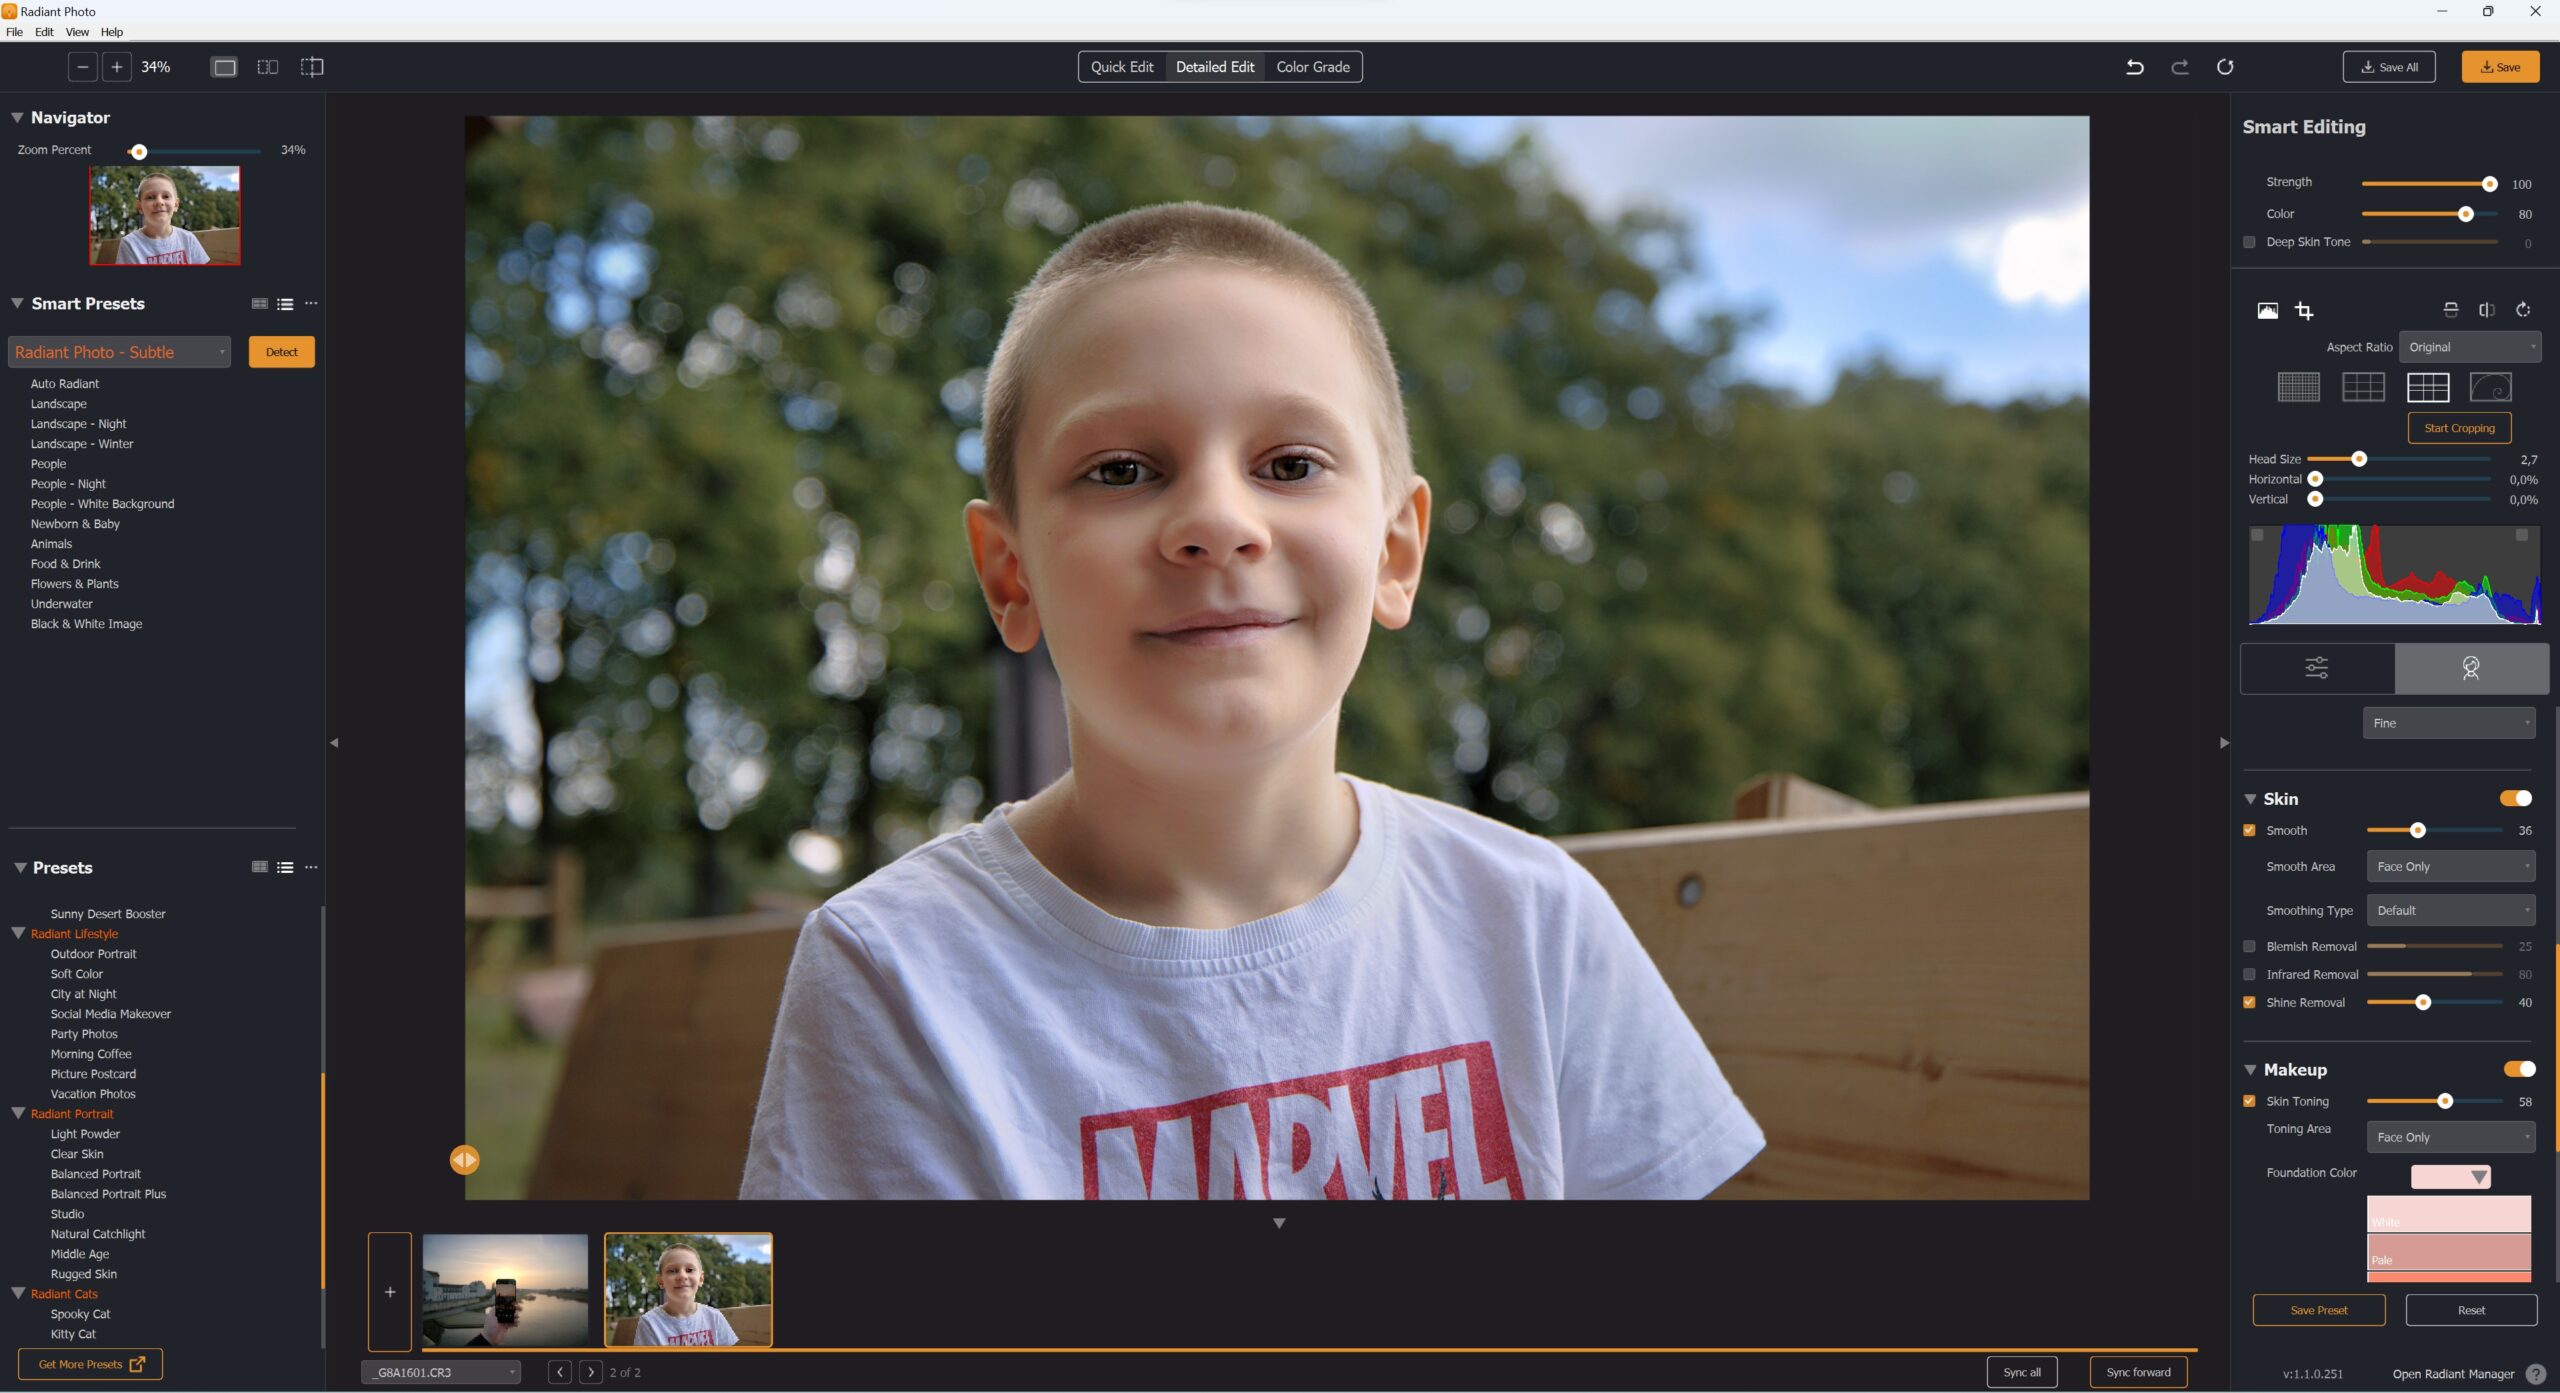The image size is (2560, 1393).
Task: Uncheck the Shine Removal checkbox
Action: pyautogui.click(x=2249, y=1002)
